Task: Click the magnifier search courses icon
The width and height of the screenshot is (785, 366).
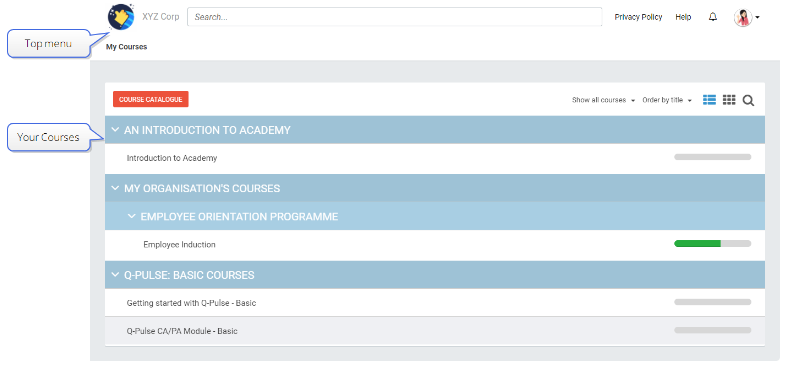Action: 748,101
